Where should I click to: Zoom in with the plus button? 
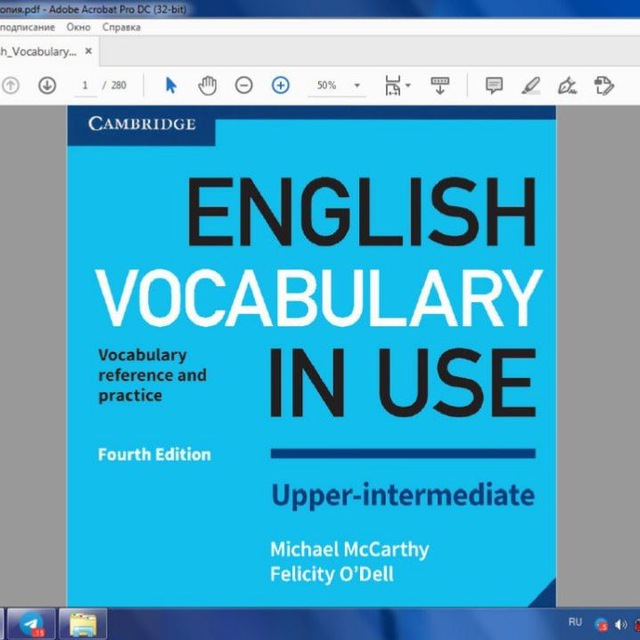point(280,86)
